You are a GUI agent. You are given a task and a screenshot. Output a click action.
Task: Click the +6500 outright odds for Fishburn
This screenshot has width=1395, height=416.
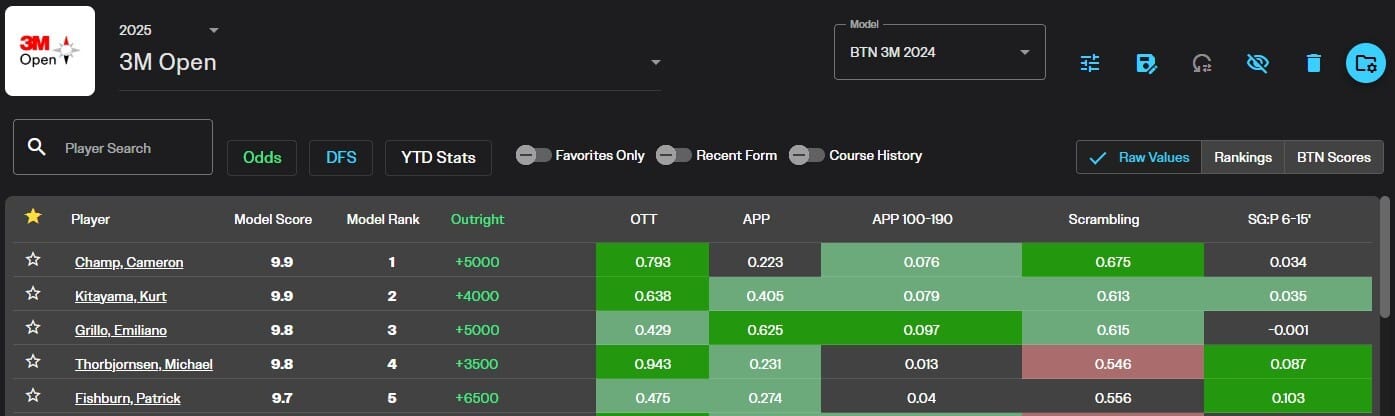(476, 398)
